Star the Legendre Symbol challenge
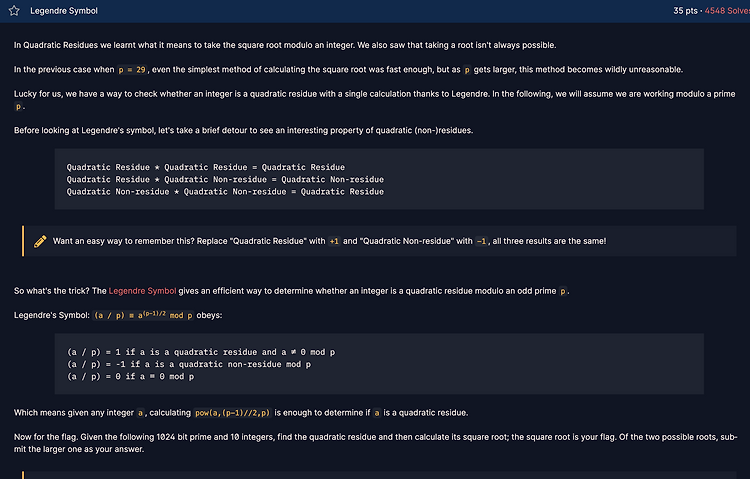The height and width of the screenshot is (479, 750). 14,11
